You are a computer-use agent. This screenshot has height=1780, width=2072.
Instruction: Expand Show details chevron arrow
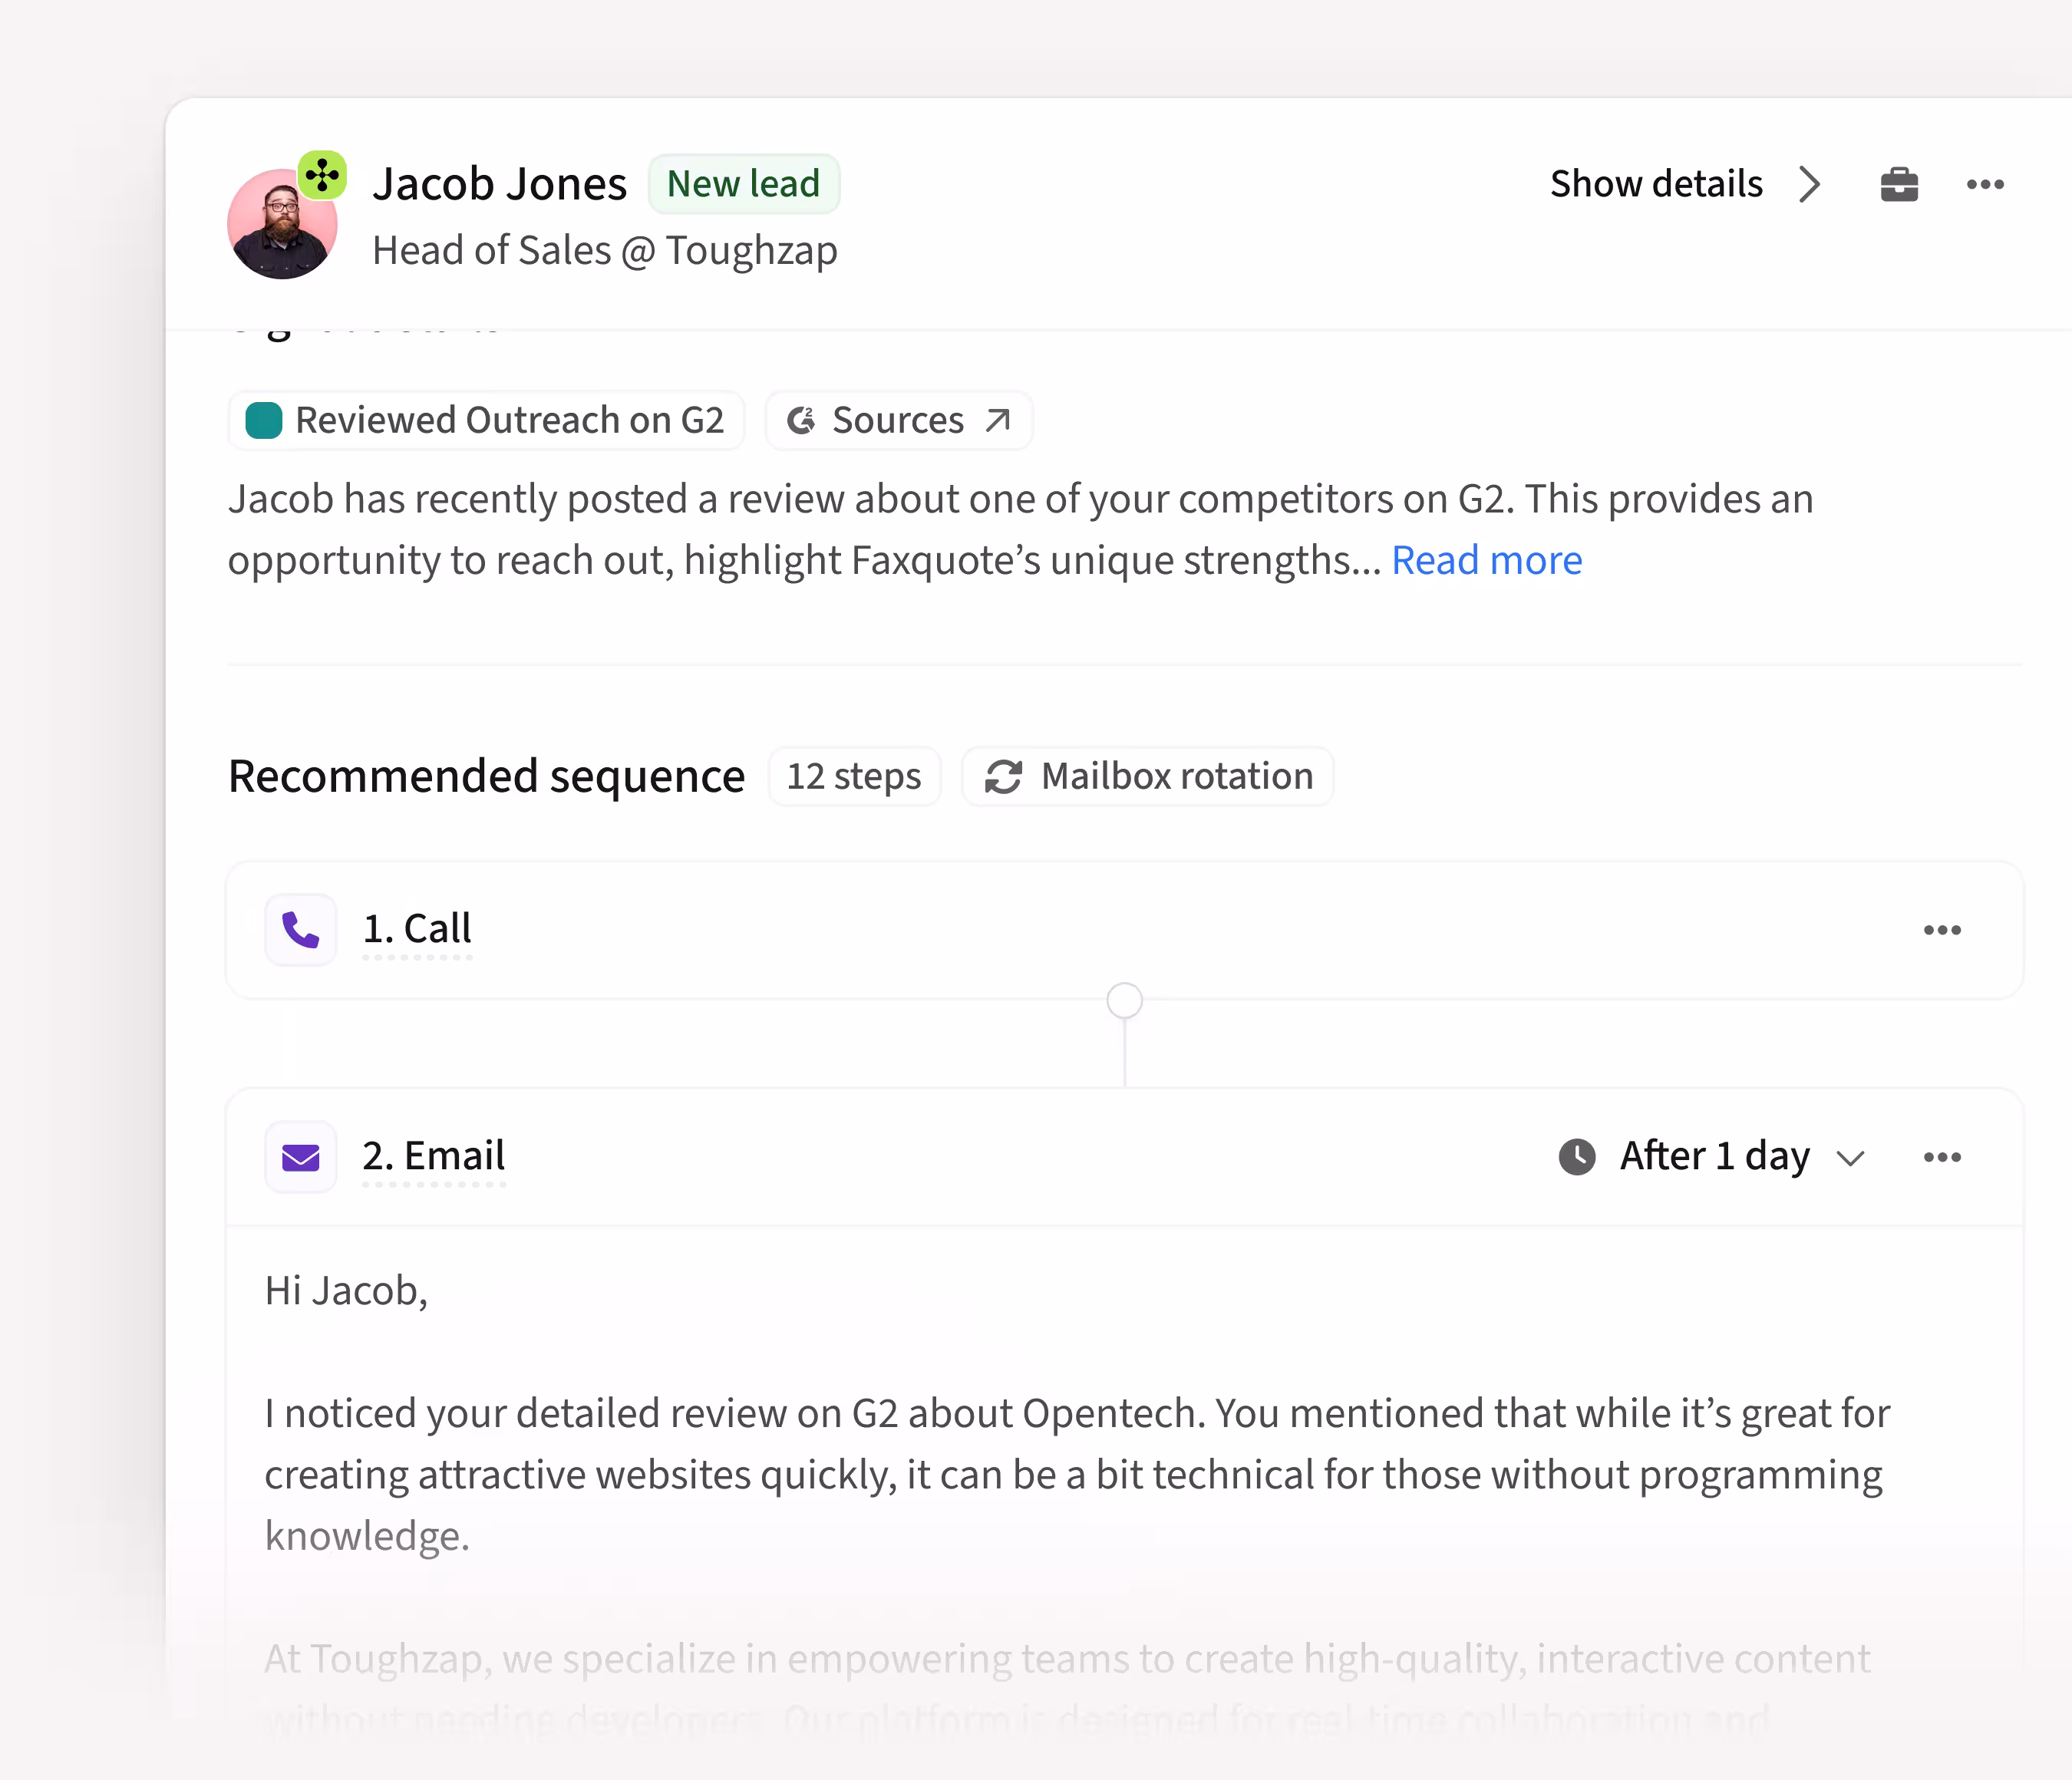pos(1809,185)
